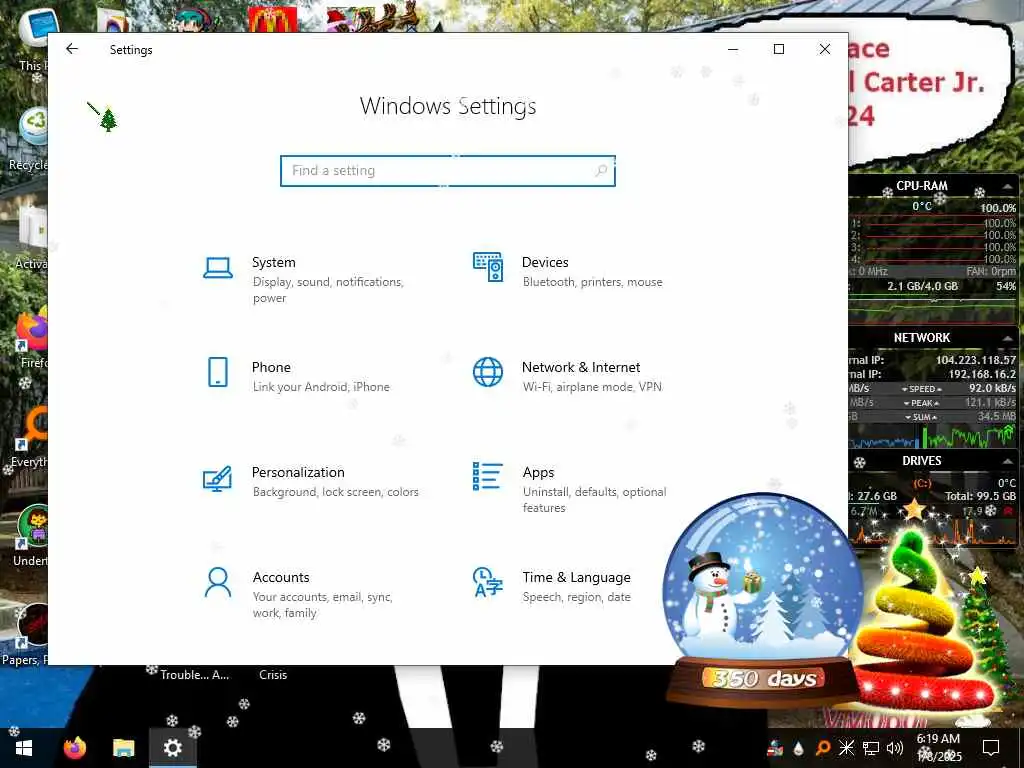The width and height of the screenshot is (1024, 768).
Task: Click the magnifier icon in the search box
Action: coord(601,170)
